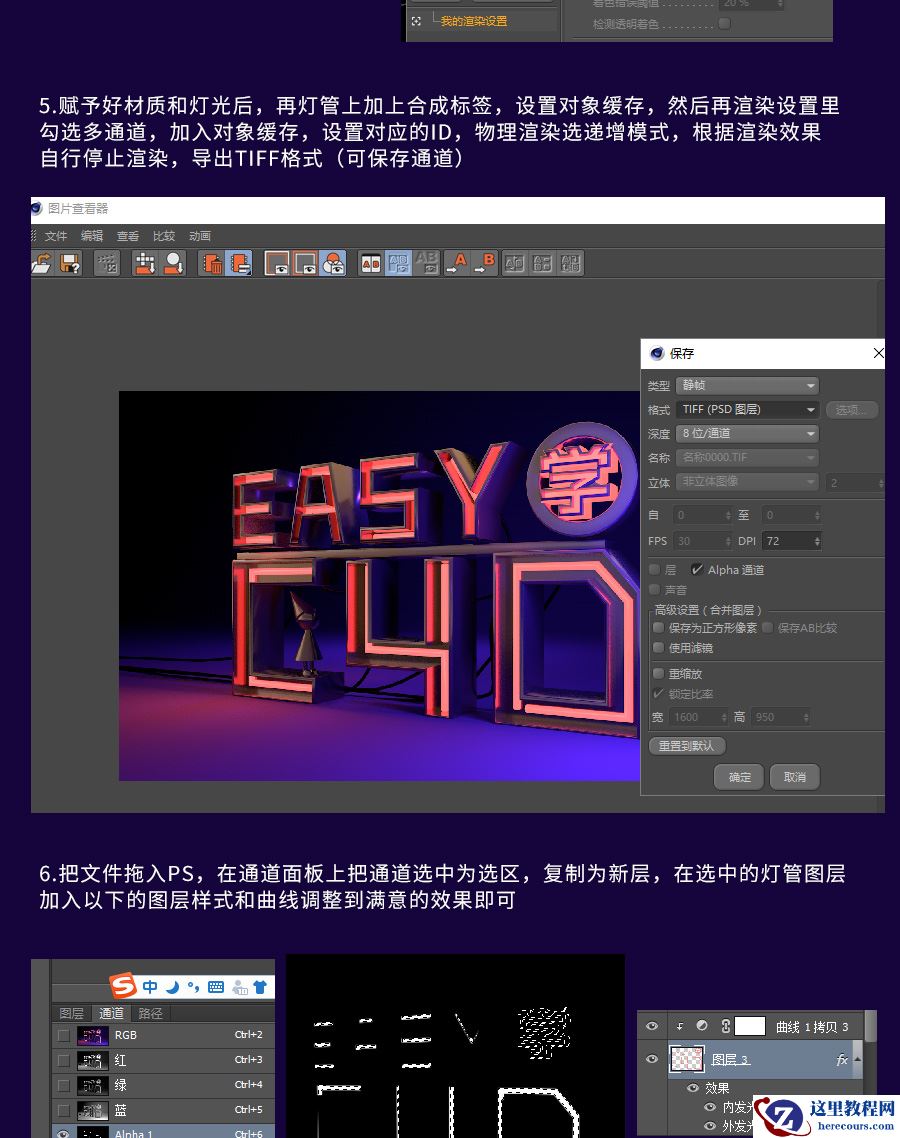The height and width of the screenshot is (1138, 900).
Task: Click the orange A compare icon
Action: tap(459, 263)
